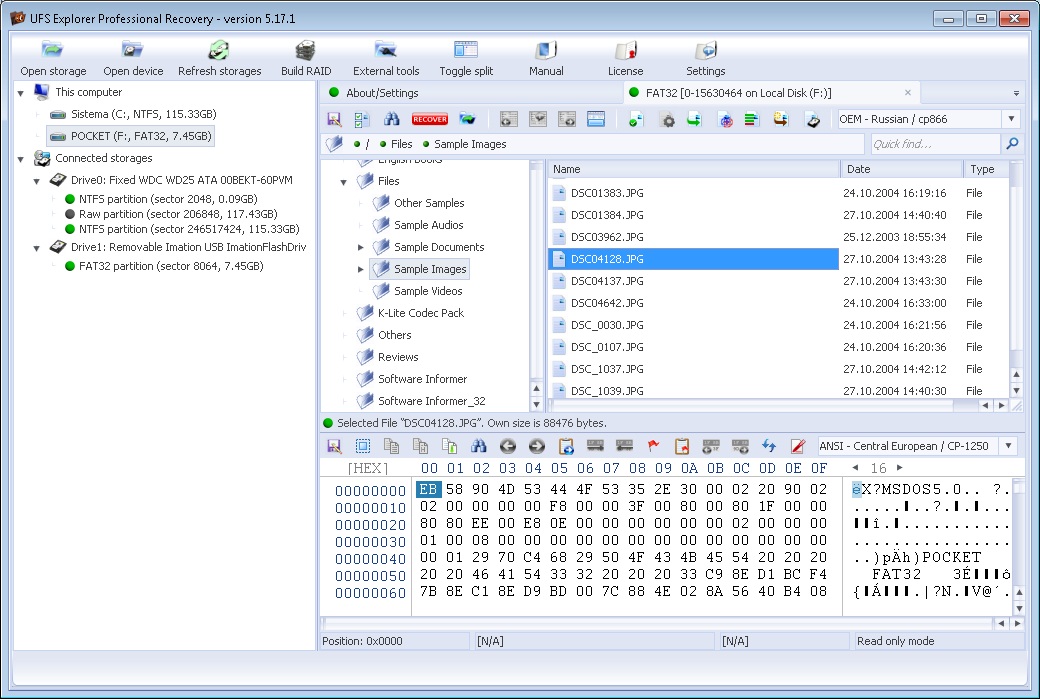Click the open folder icon beside RECOVER
This screenshot has width=1040, height=699.
click(468, 119)
